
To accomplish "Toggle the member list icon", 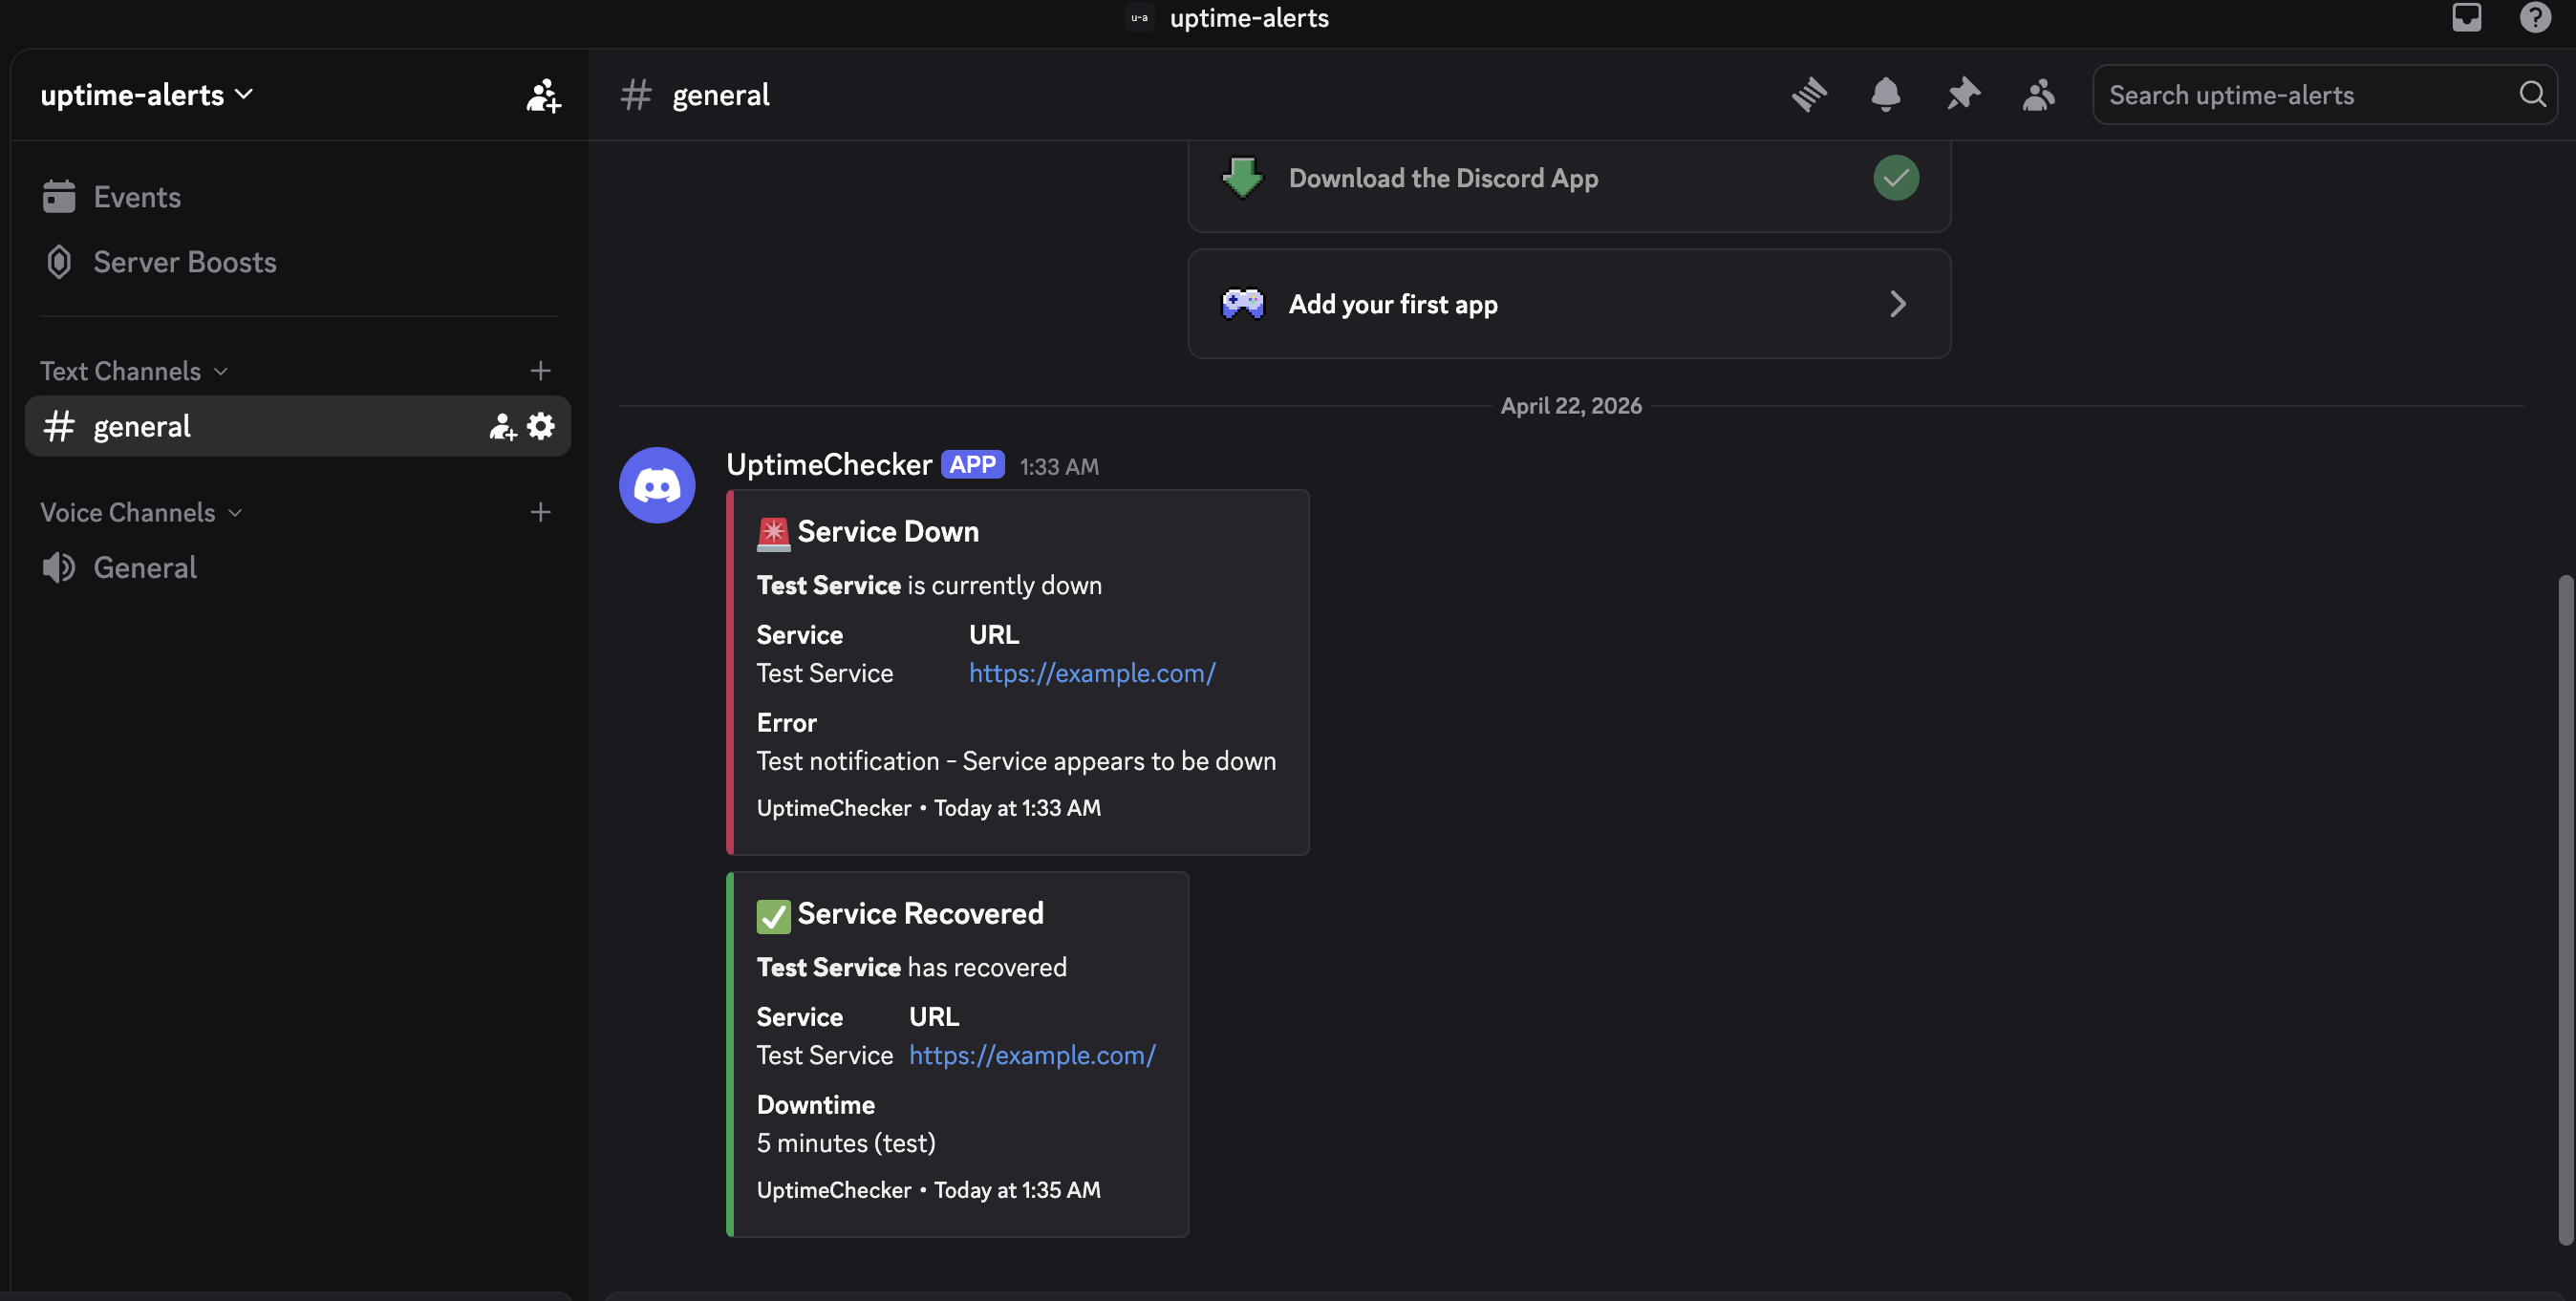I will tap(2038, 95).
